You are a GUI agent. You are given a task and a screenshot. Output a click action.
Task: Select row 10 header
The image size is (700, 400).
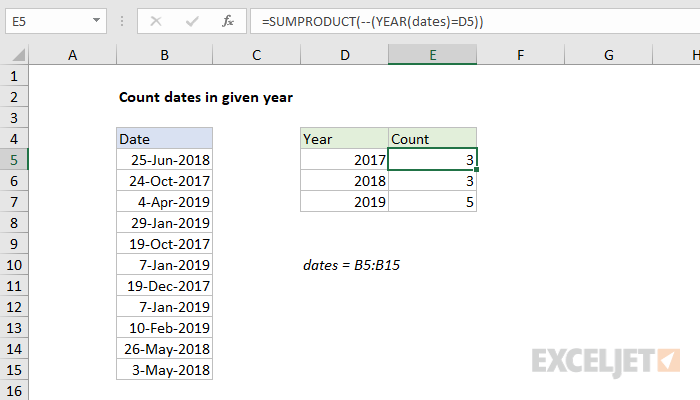pyautogui.click(x=14, y=265)
